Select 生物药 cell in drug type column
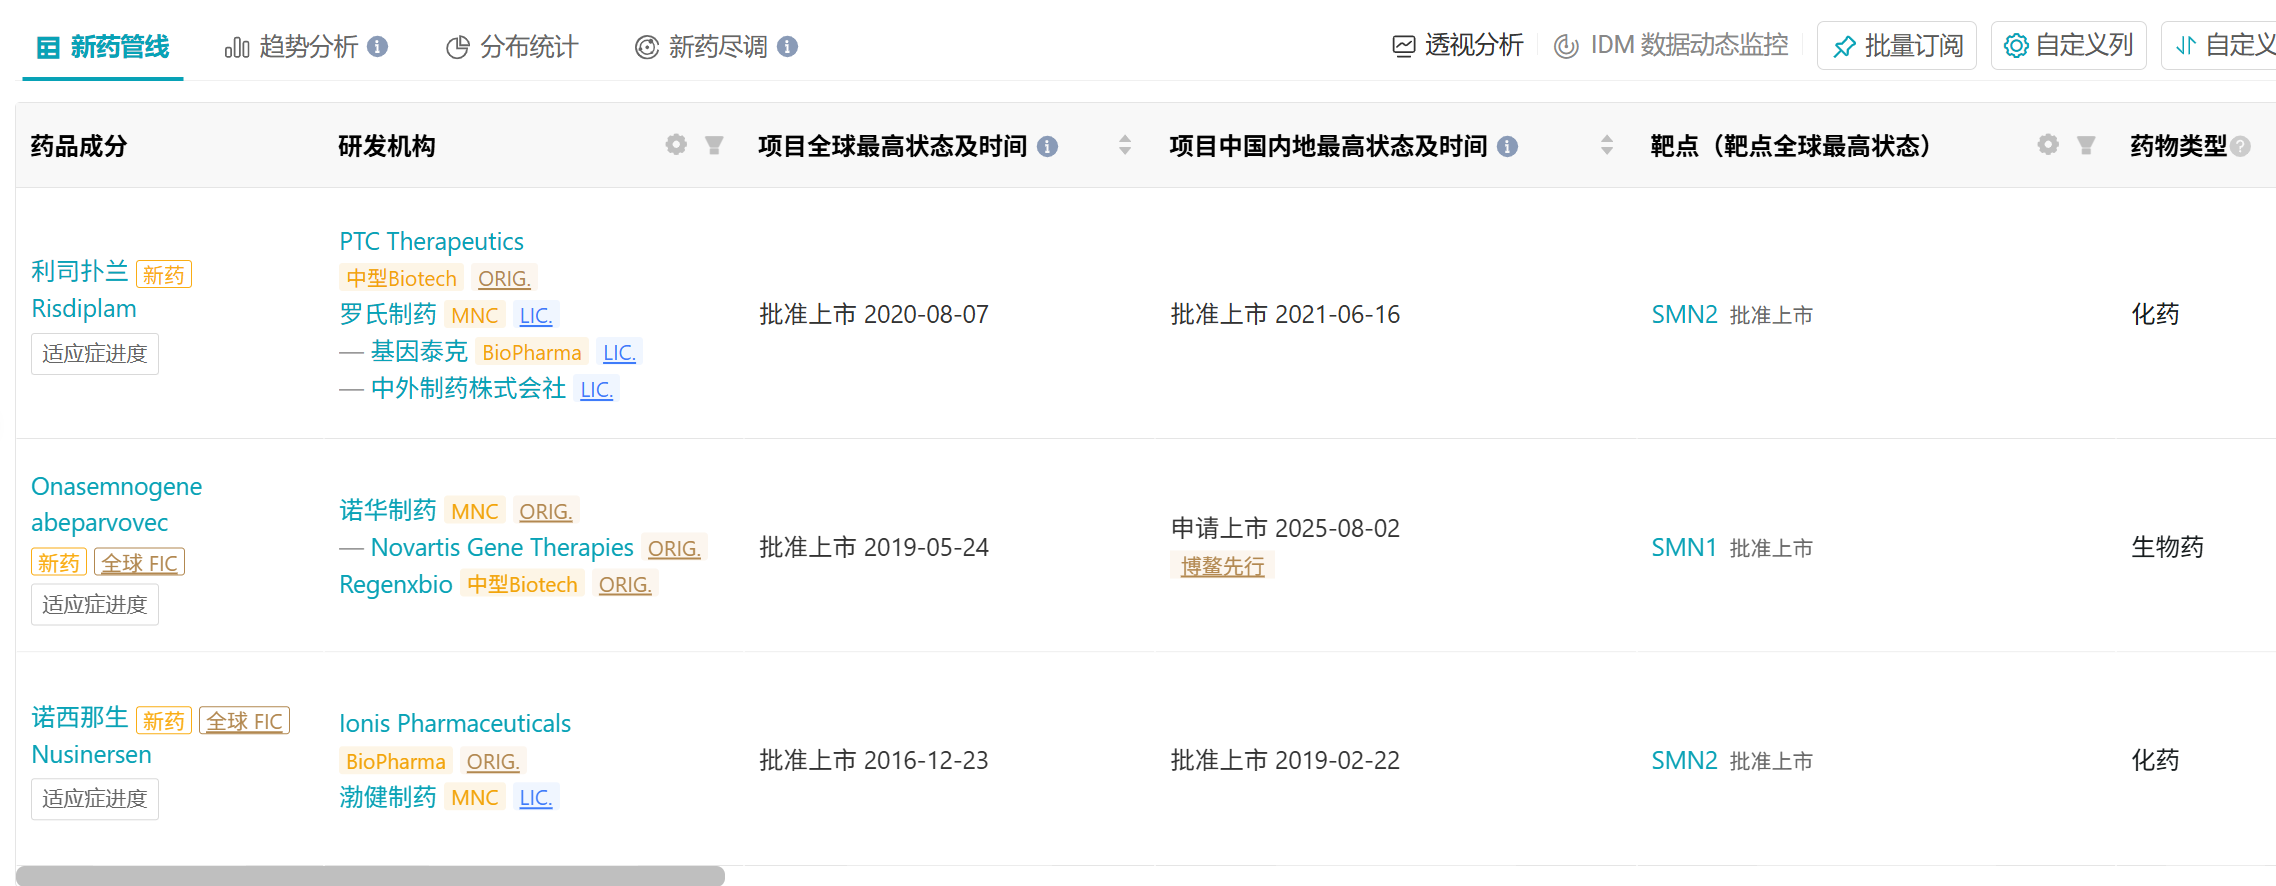Image resolution: width=2276 pixels, height=886 pixels. tap(2167, 548)
